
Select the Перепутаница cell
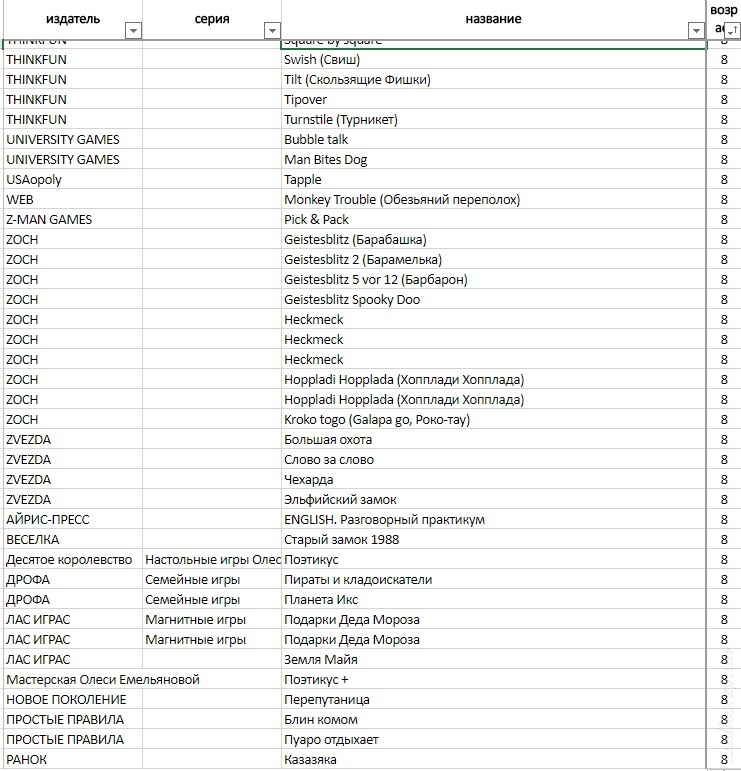pos(494,700)
